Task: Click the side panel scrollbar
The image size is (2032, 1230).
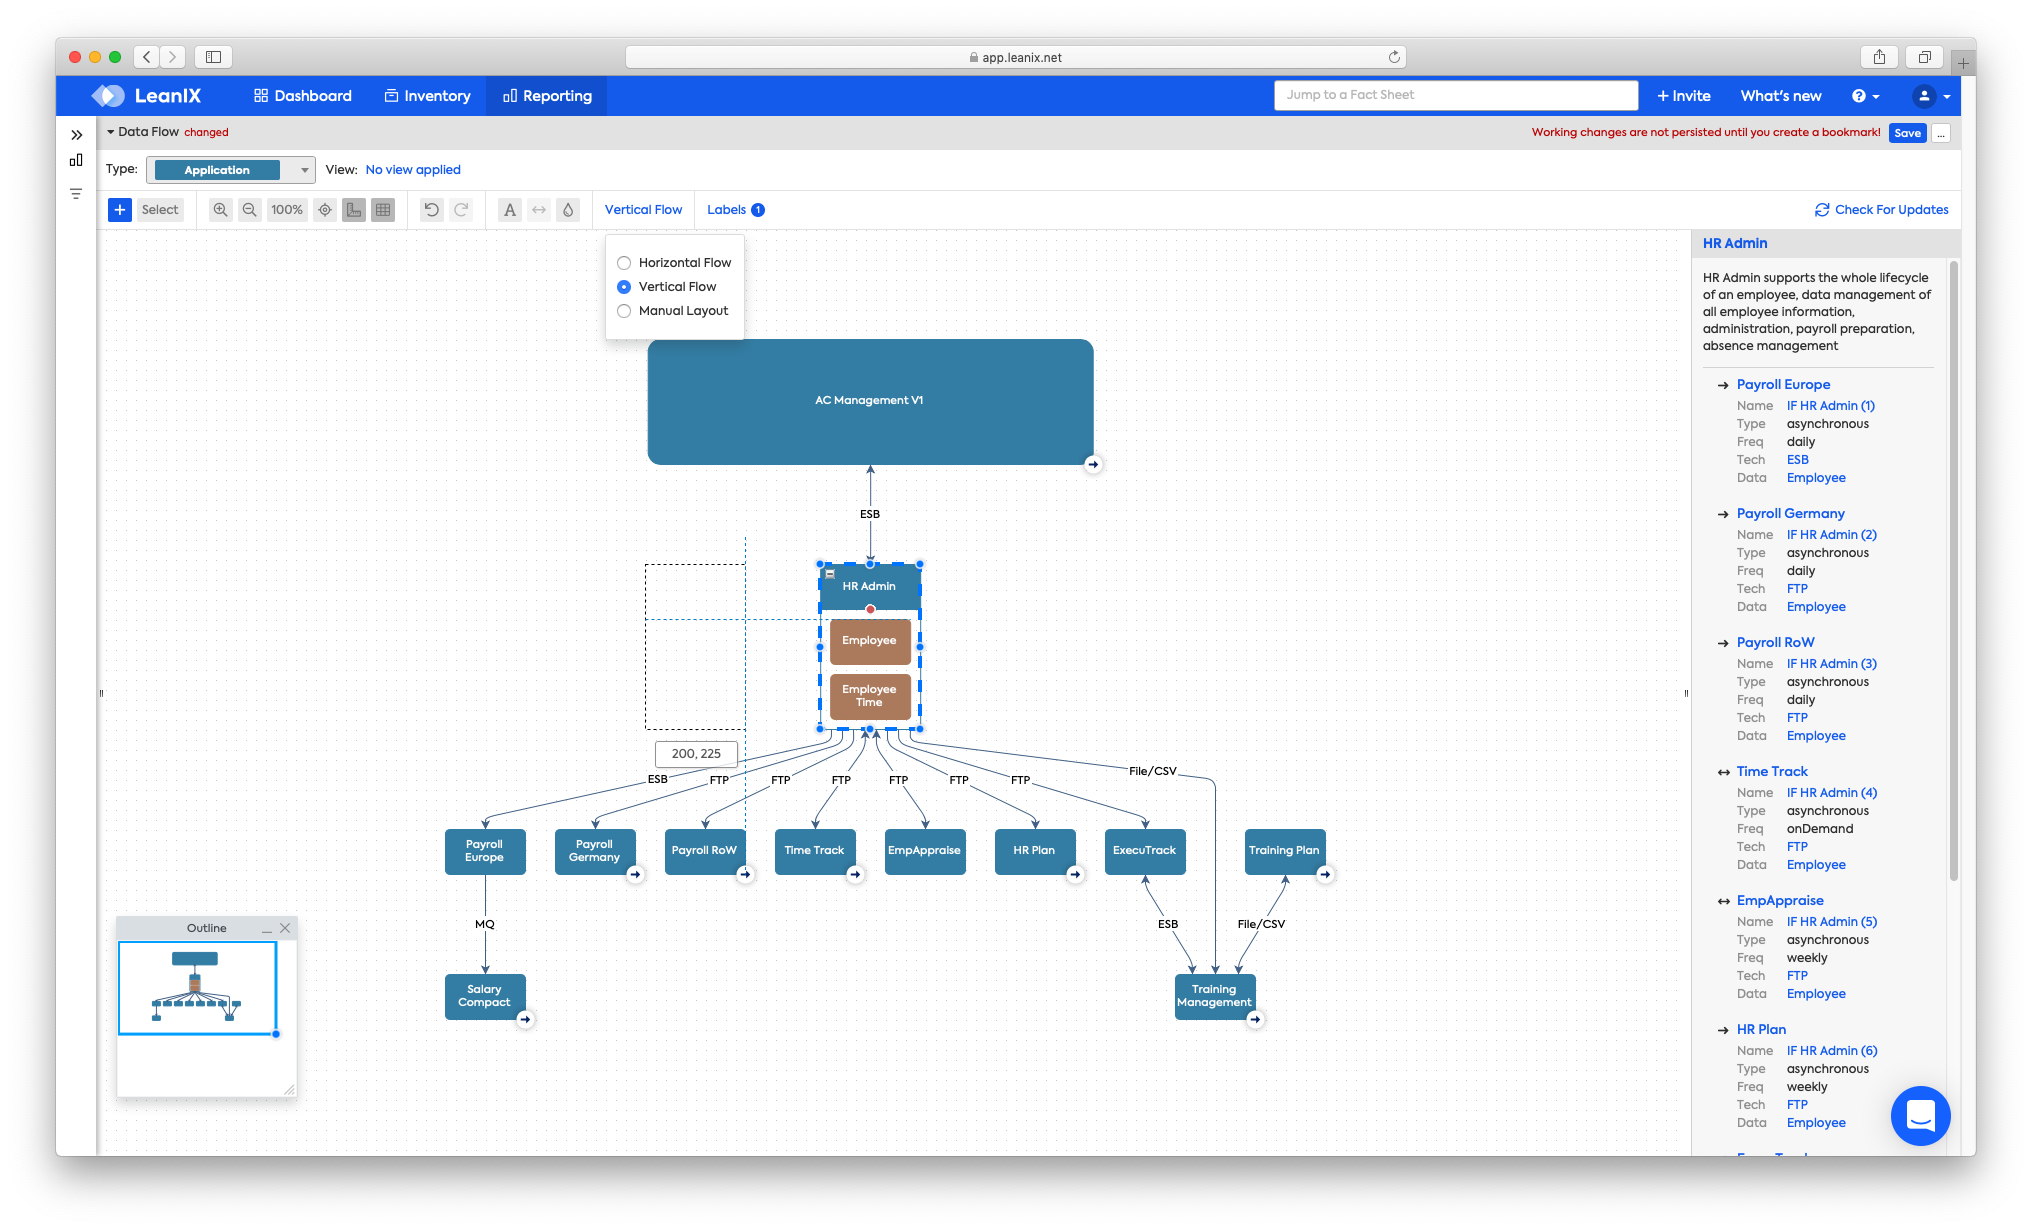Action: click(1953, 570)
